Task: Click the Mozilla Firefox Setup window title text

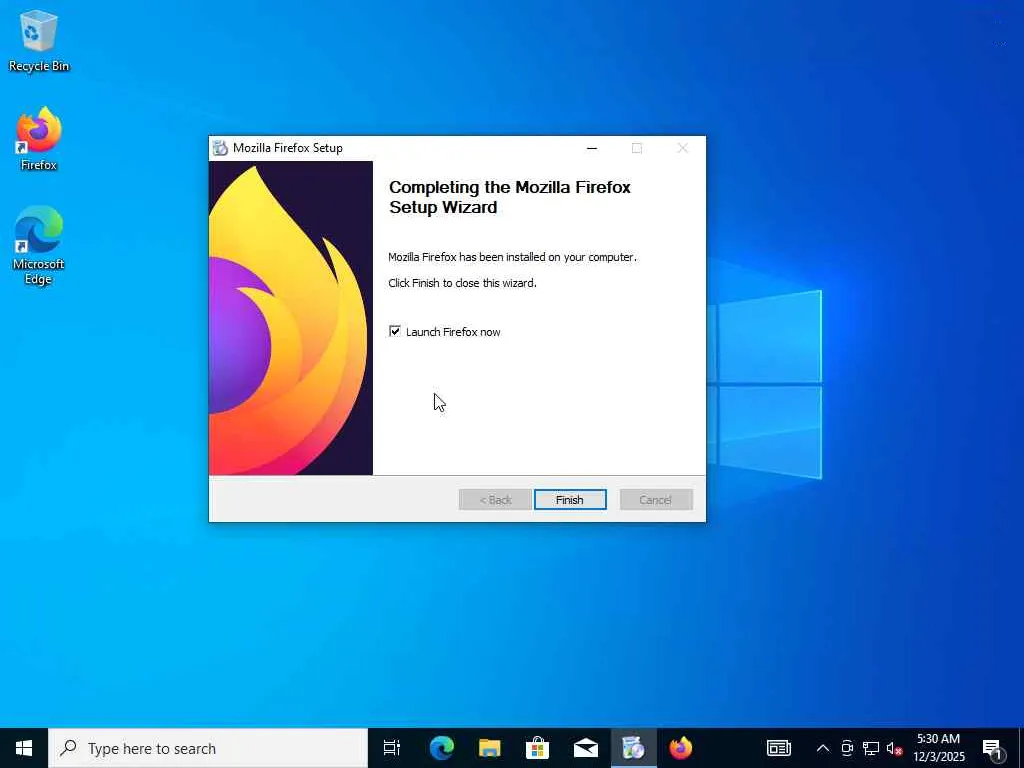Action: (x=288, y=148)
